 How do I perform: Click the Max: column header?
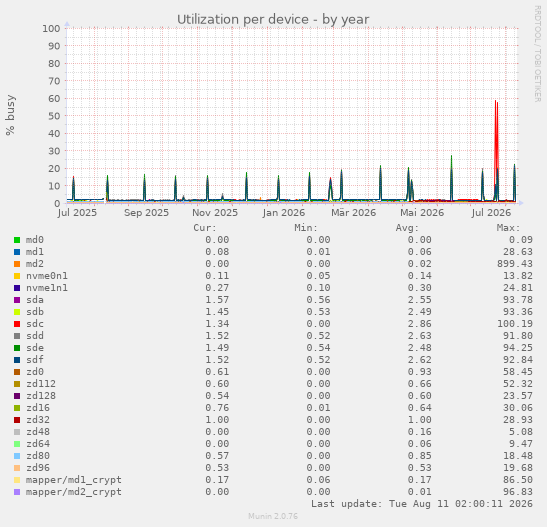point(509,228)
